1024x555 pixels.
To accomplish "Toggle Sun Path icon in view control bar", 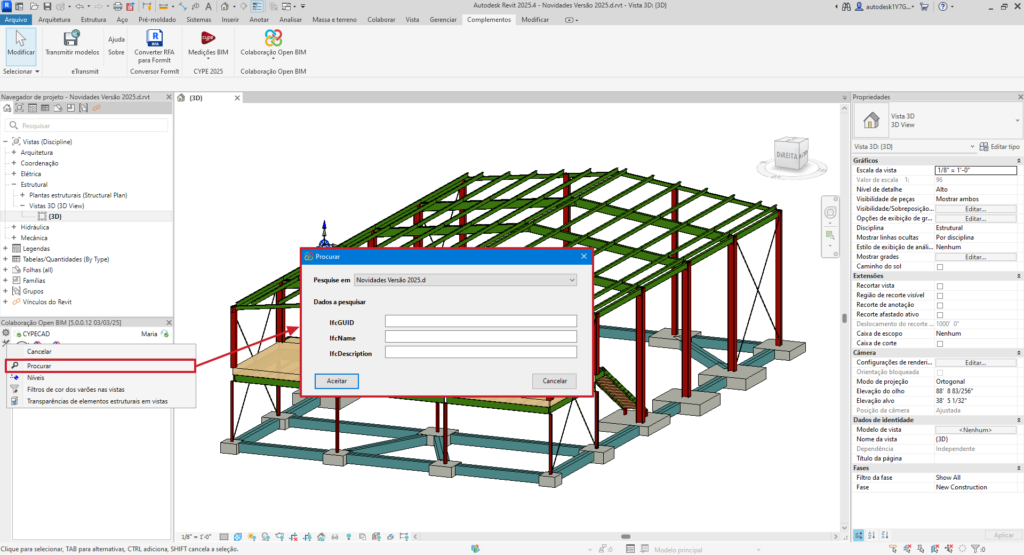I will tap(251, 537).
